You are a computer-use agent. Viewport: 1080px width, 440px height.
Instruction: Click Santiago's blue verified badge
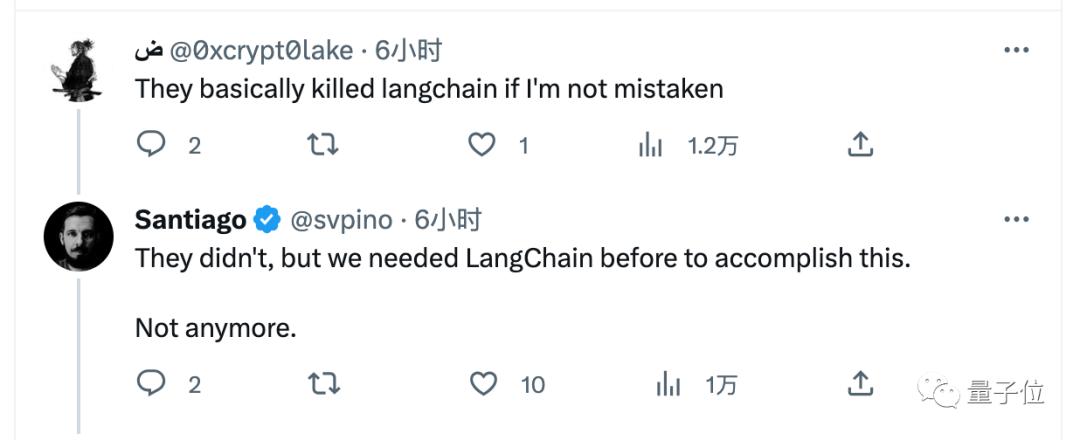[x=266, y=219]
